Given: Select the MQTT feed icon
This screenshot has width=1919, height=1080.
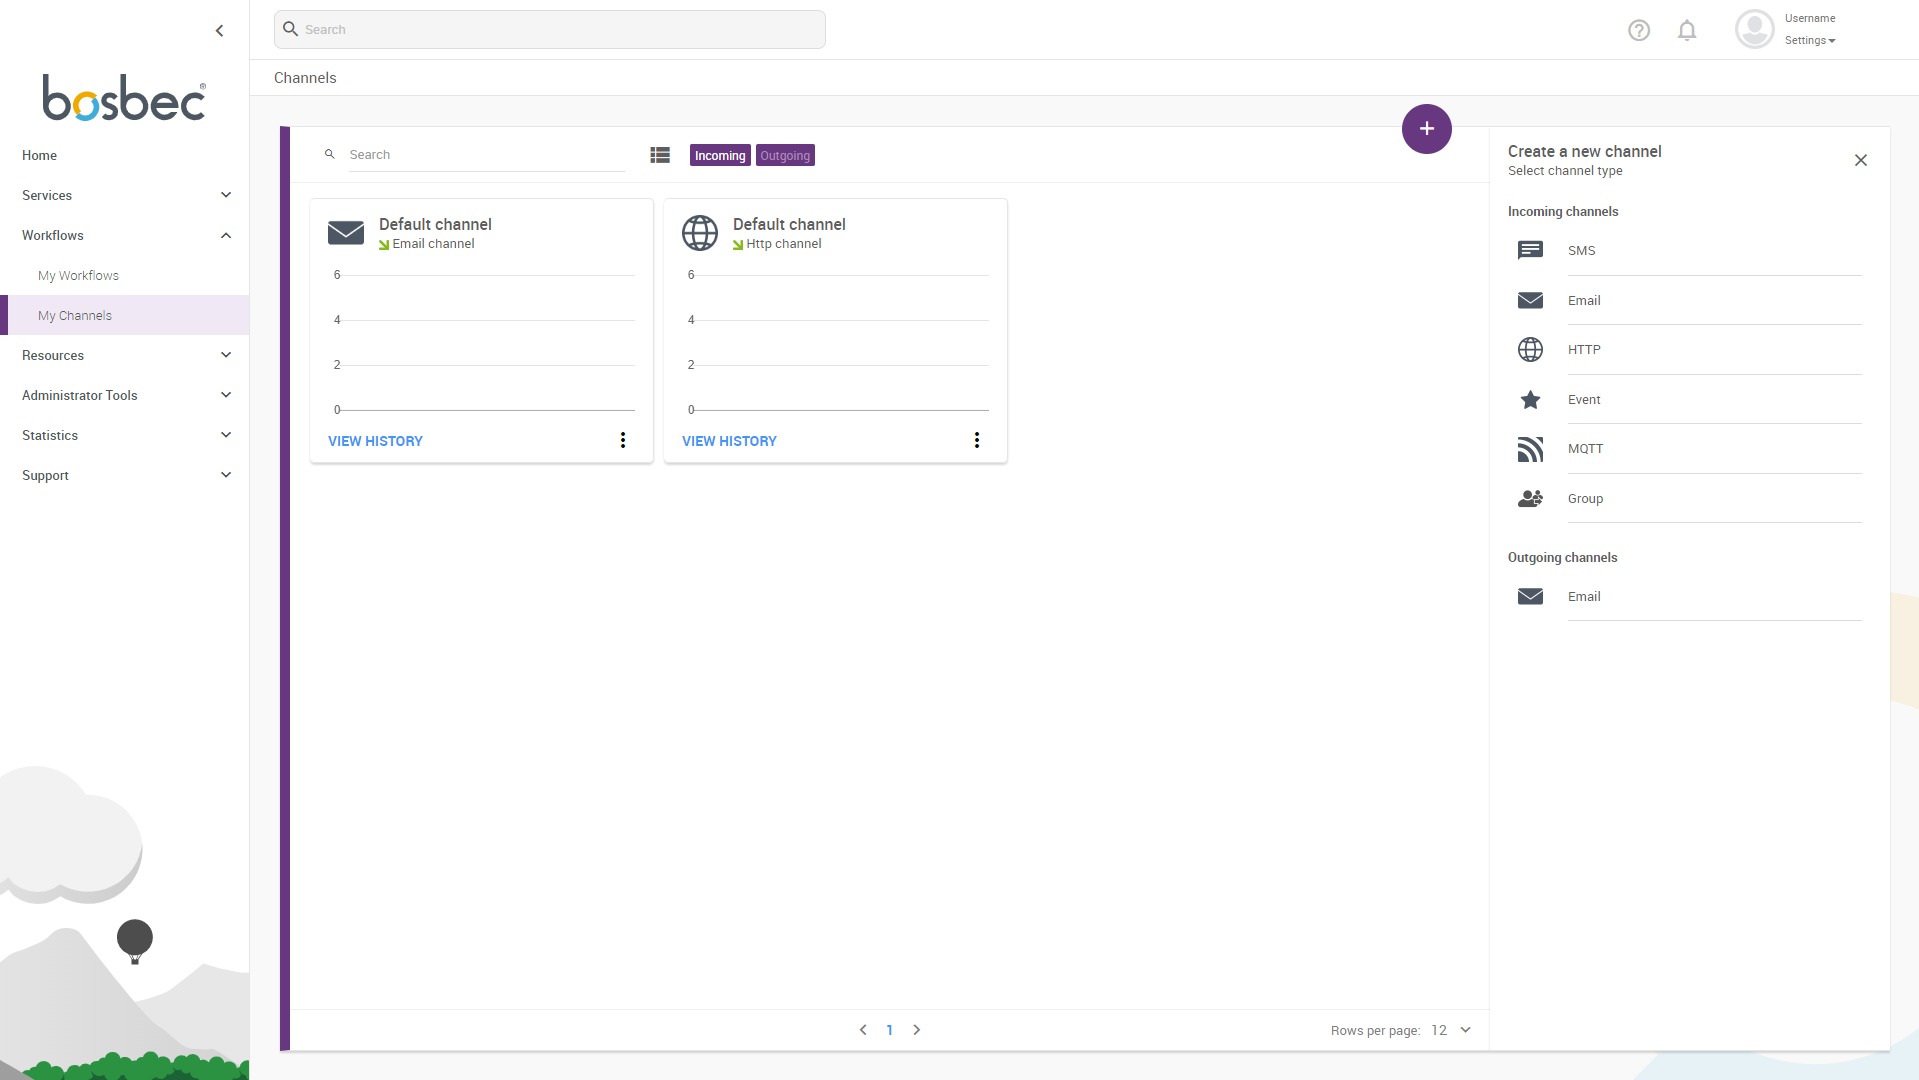Looking at the screenshot, I should click(x=1530, y=449).
